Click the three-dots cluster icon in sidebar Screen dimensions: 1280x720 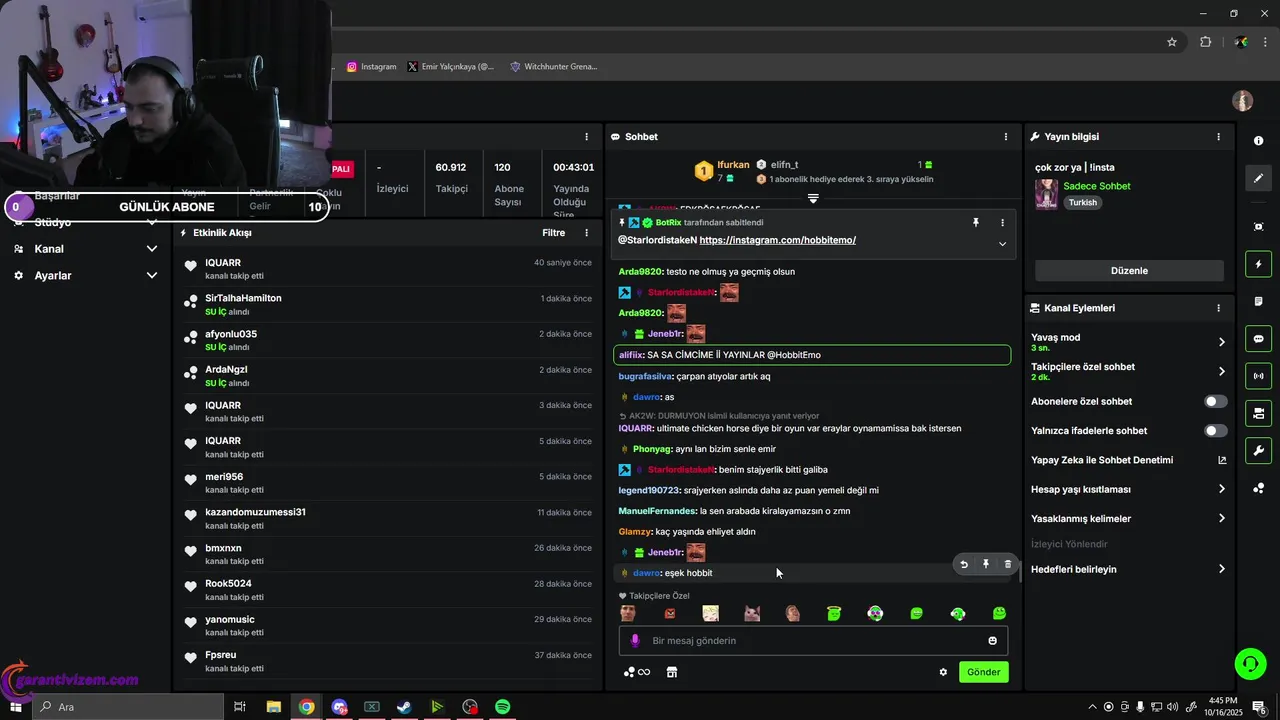coord(1258,488)
